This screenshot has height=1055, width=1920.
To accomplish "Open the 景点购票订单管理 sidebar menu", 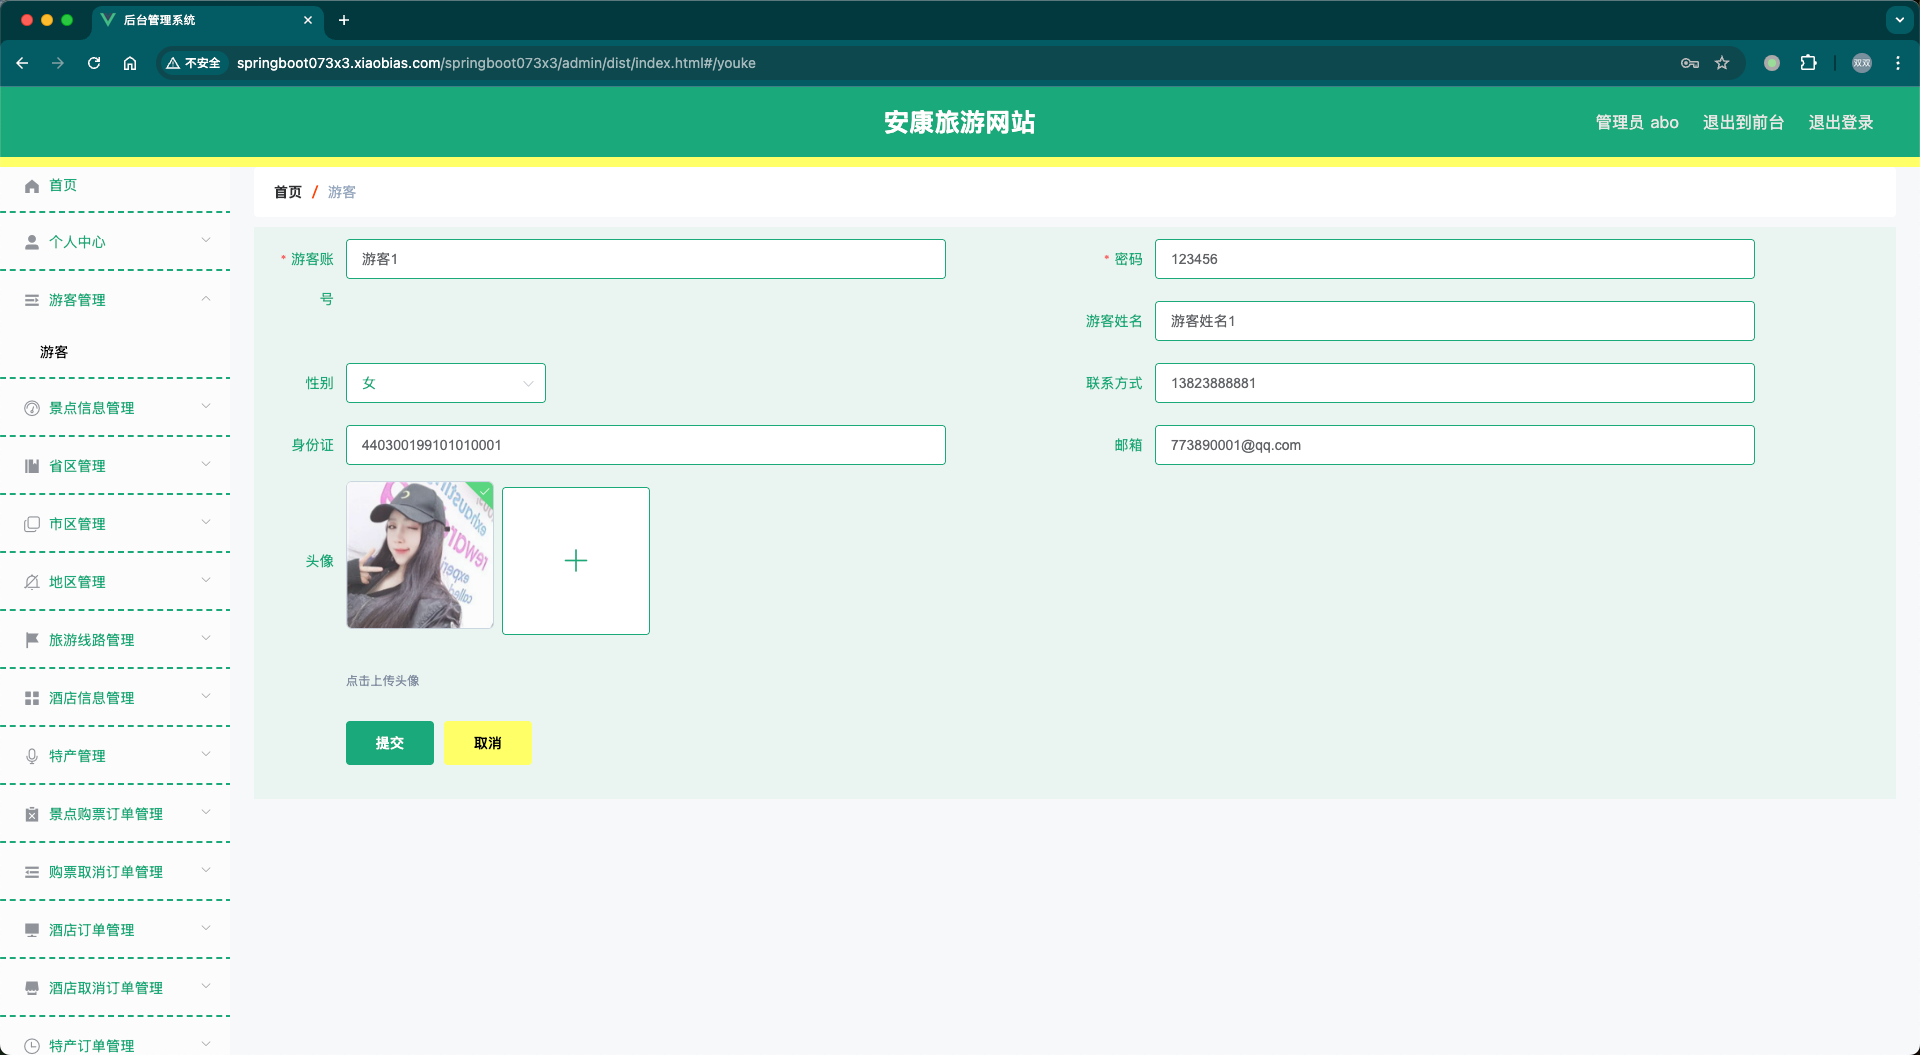I will 115,814.
